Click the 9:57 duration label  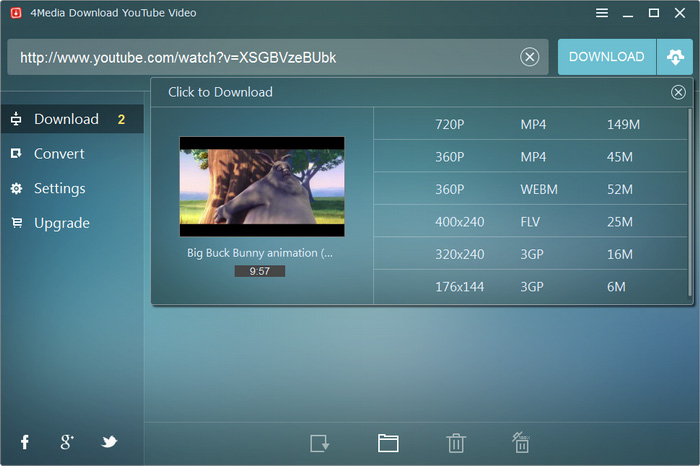(260, 271)
